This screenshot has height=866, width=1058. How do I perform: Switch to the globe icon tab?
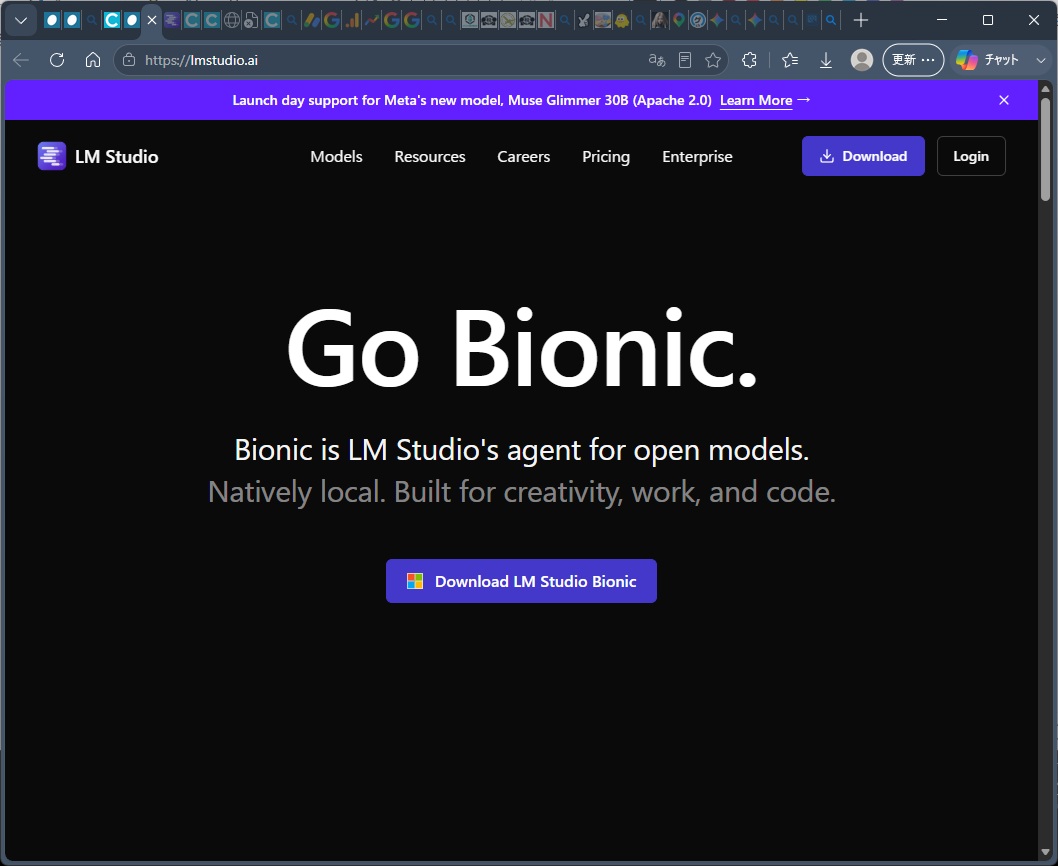(x=231, y=20)
